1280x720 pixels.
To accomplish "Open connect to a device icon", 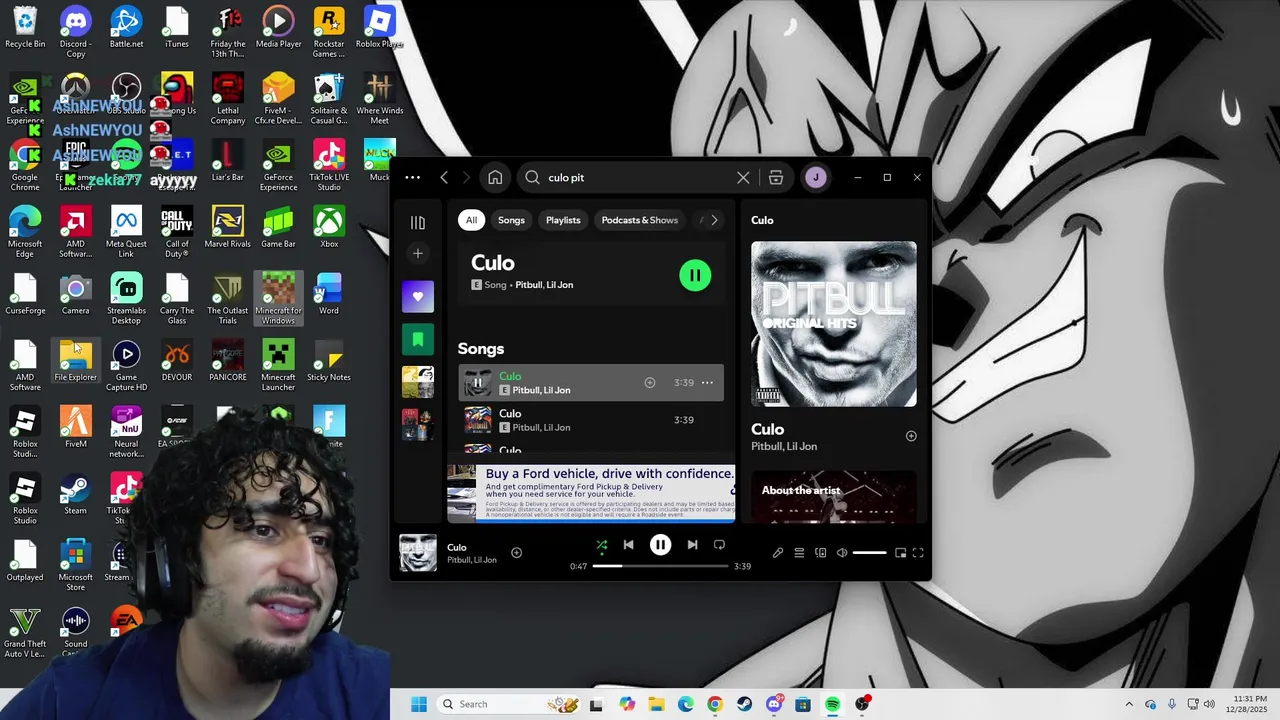I will (821, 553).
